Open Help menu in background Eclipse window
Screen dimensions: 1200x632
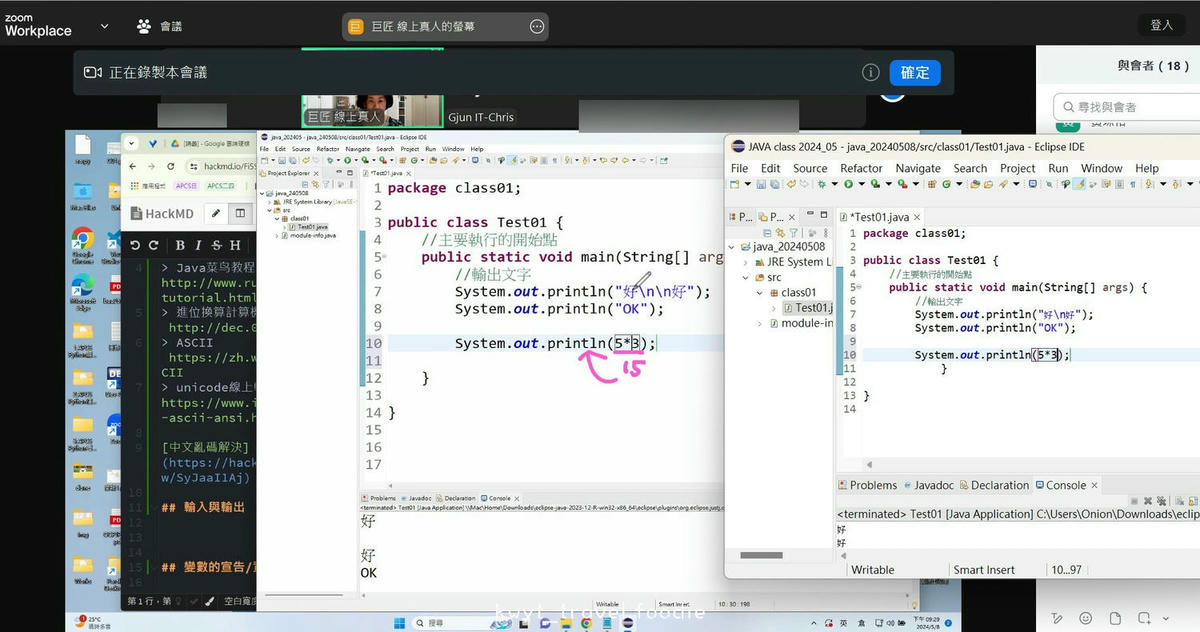click(x=477, y=149)
